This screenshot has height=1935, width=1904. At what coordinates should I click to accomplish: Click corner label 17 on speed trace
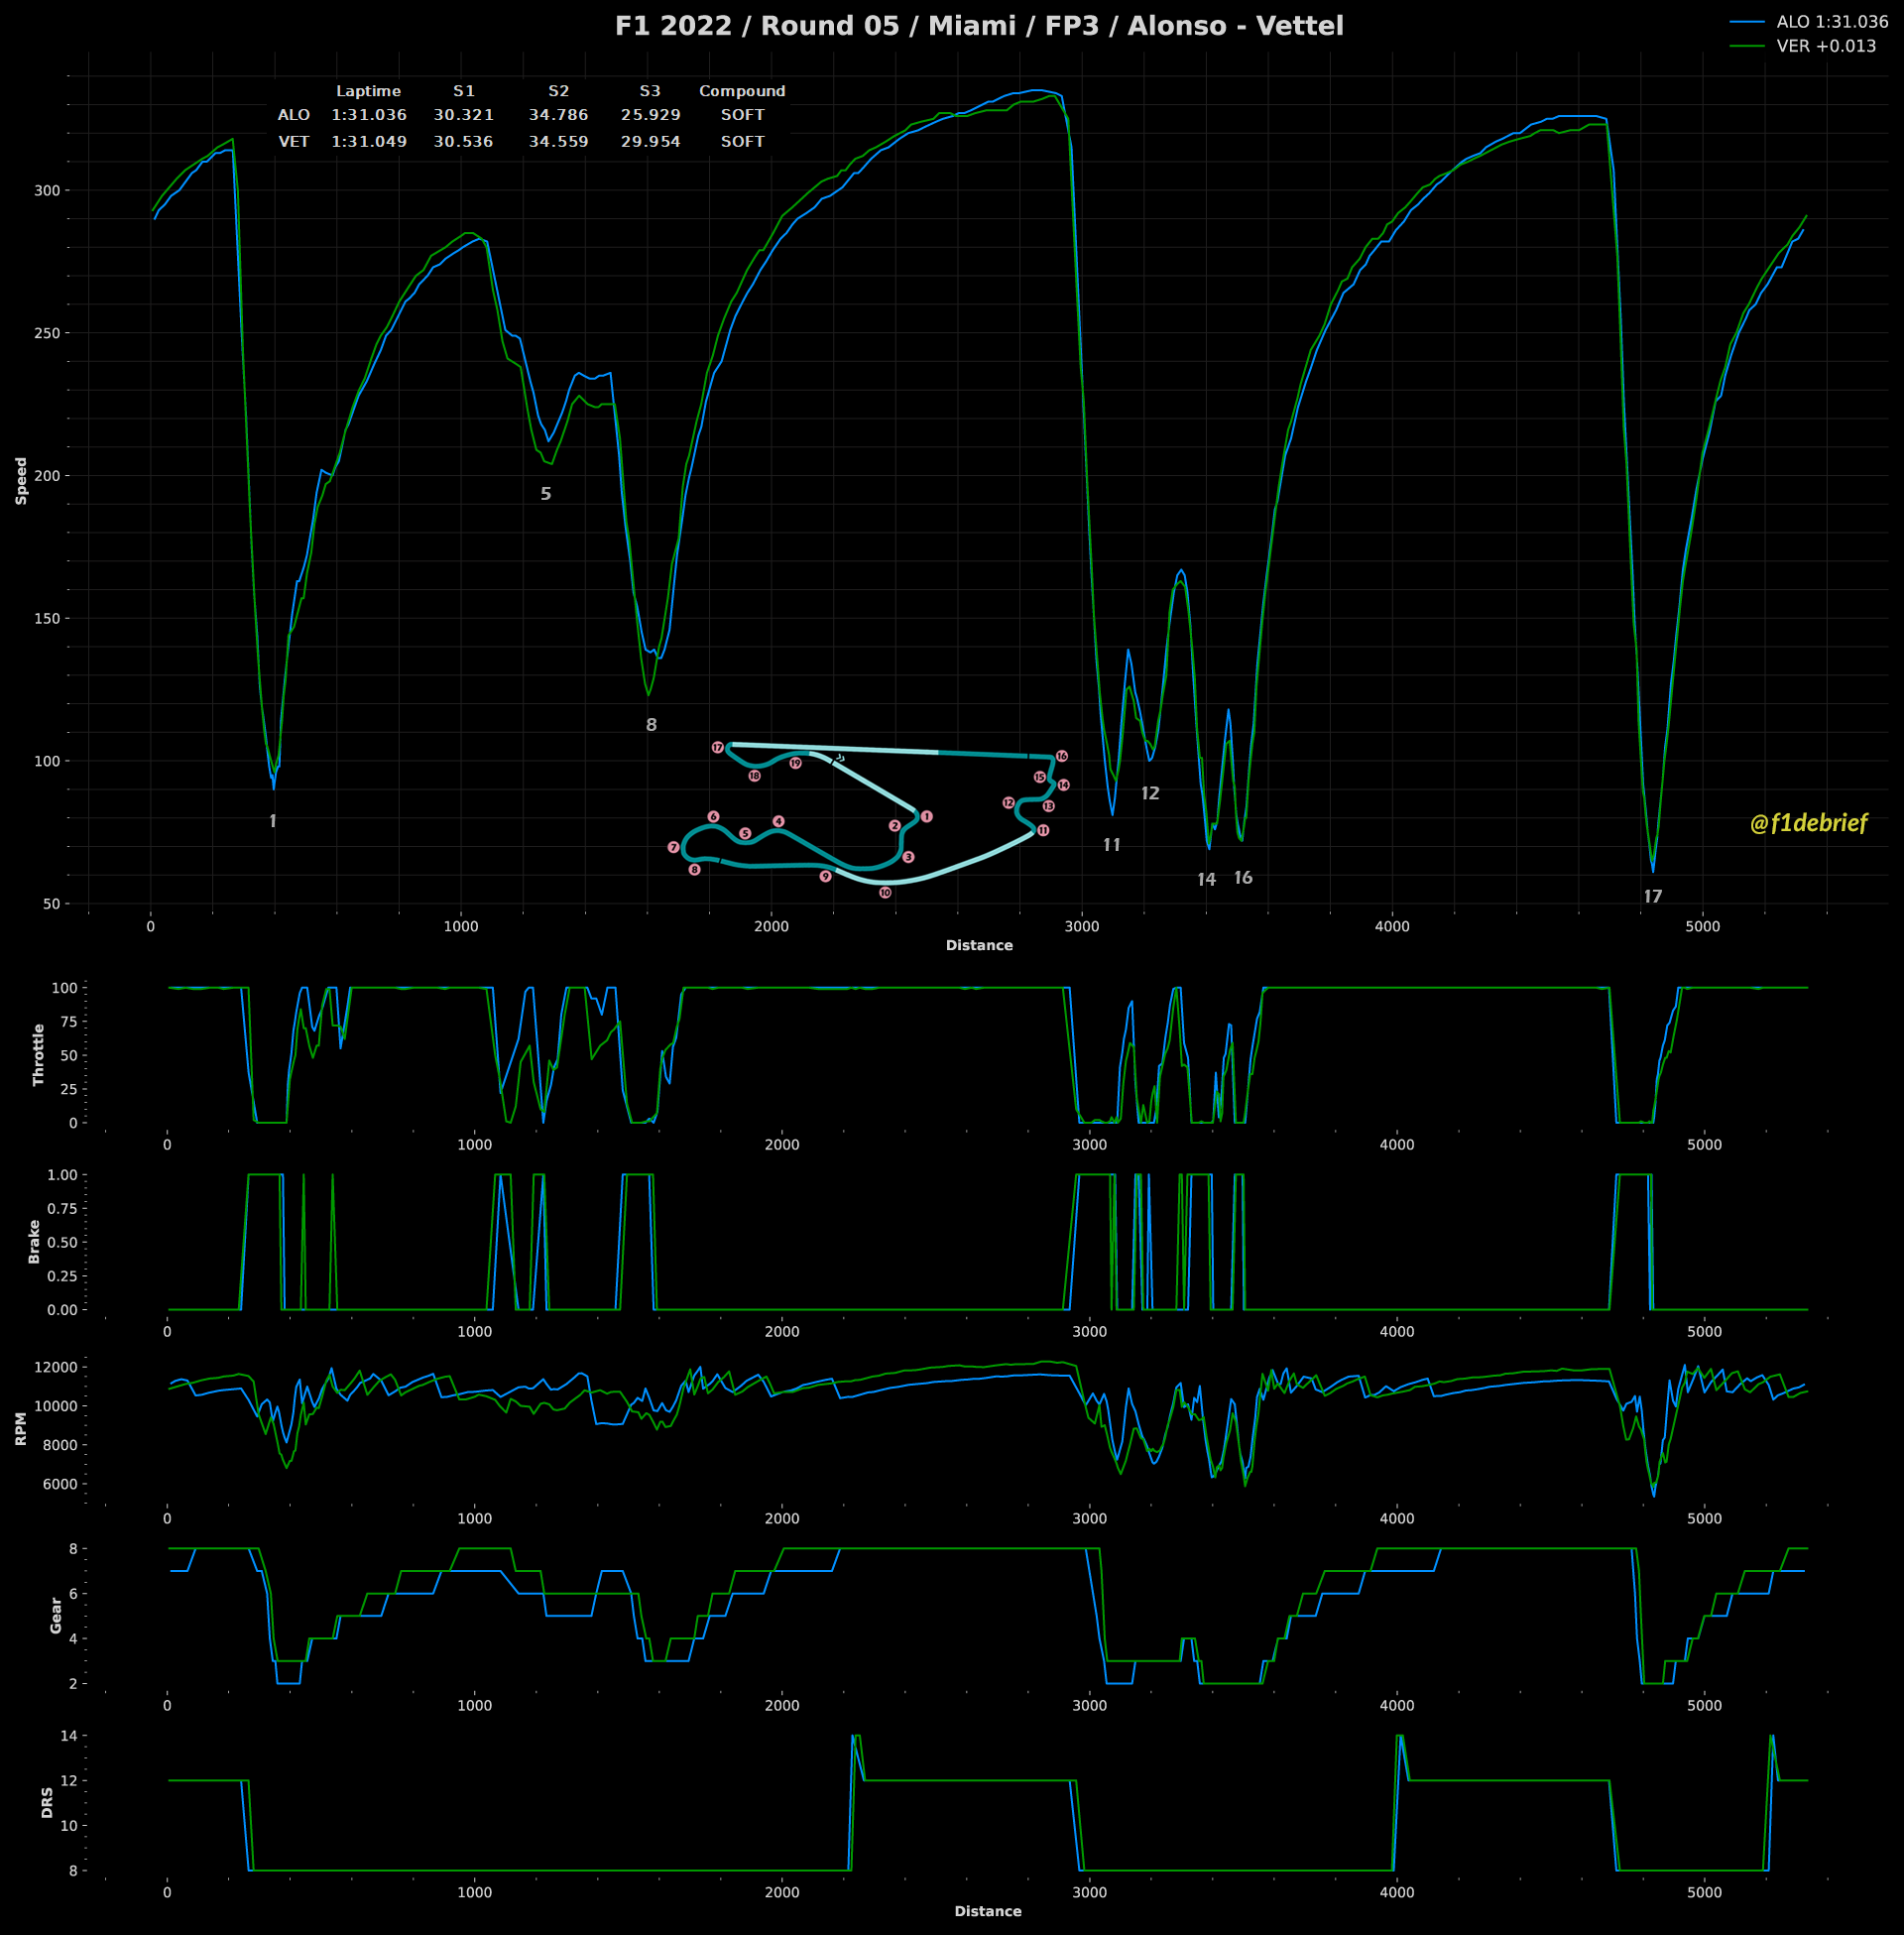point(1653,897)
